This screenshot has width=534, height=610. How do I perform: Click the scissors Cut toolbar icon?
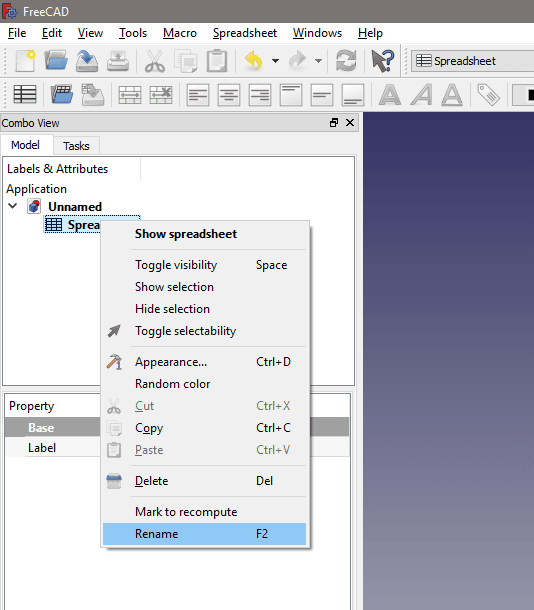coord(155,61)
